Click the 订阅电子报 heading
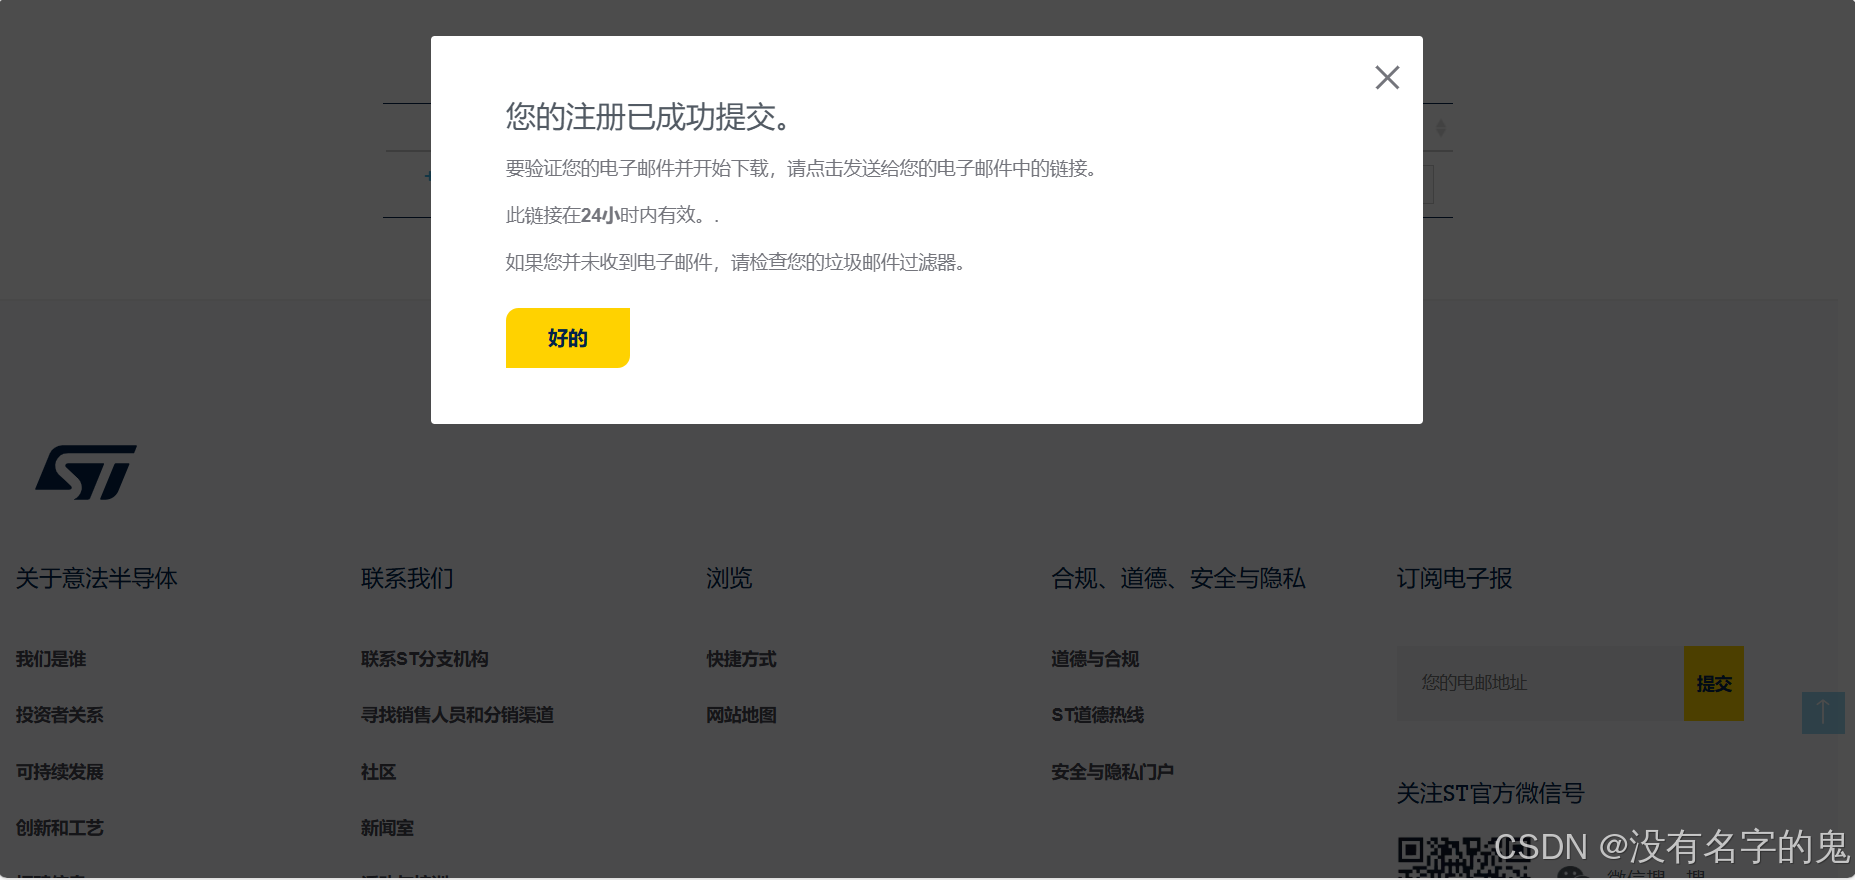This screenshot has width=1855, height=880. tap(1455, 578)
